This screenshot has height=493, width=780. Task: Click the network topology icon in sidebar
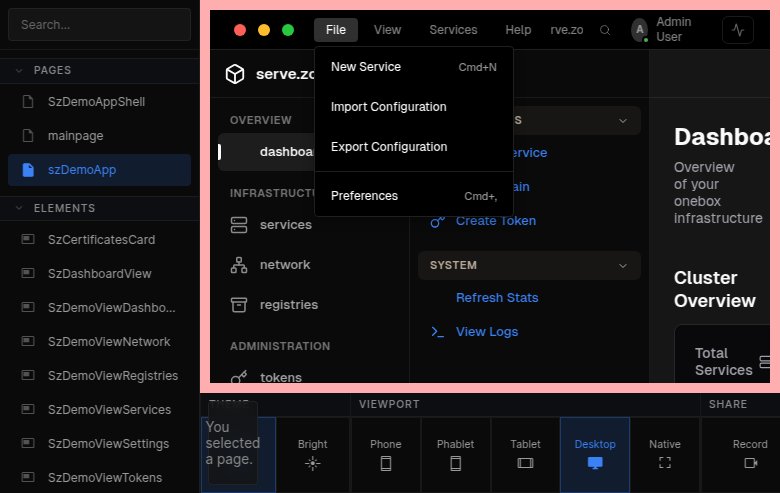tap(239, 265)
